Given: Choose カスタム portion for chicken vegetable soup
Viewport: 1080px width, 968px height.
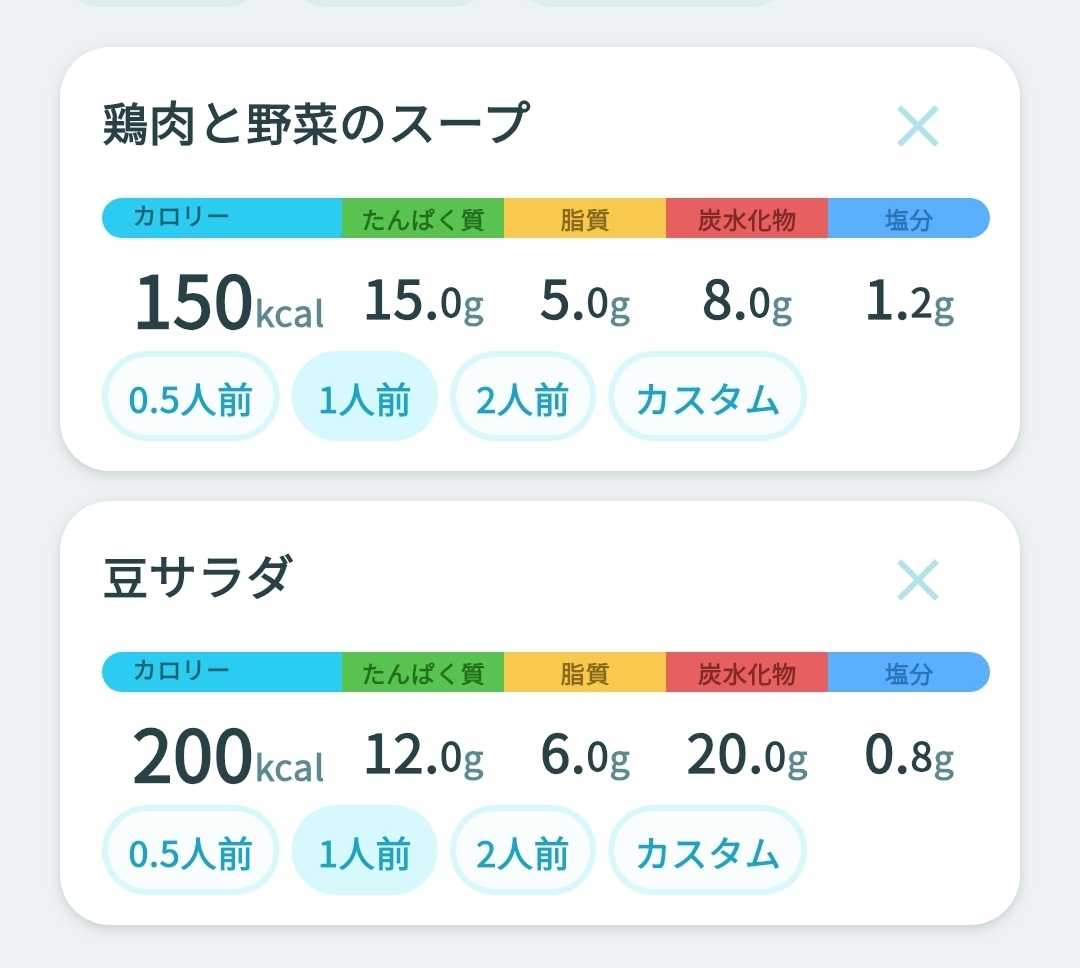Looking at the screenshot, I should click(x=707, y=397).
